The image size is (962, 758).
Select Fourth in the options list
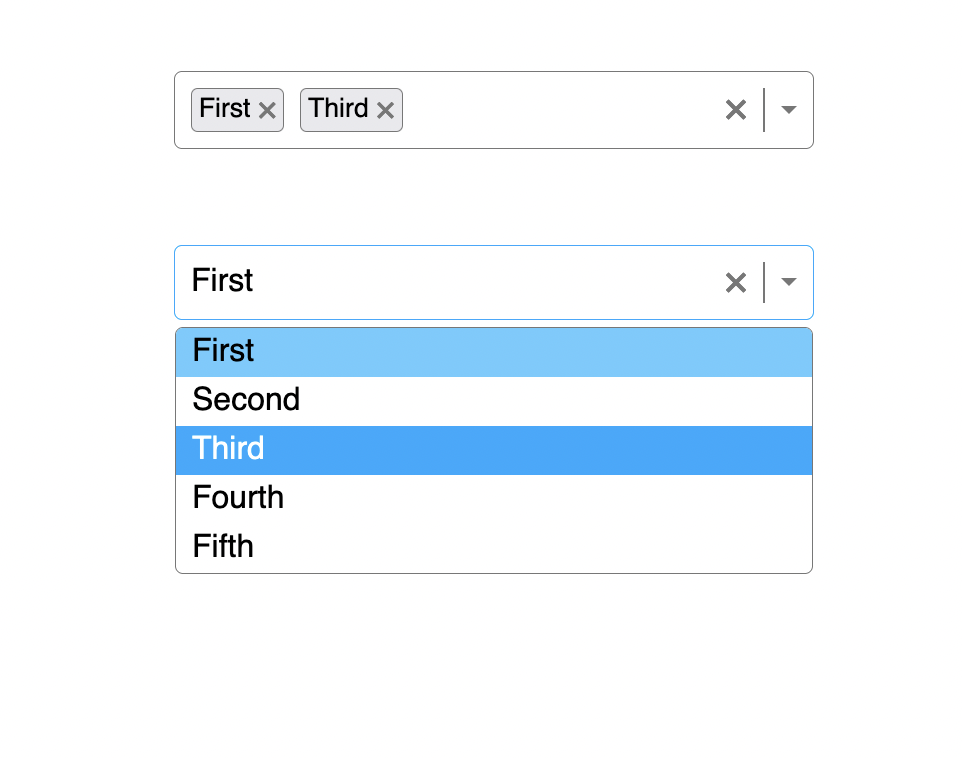tap(494, 499)
